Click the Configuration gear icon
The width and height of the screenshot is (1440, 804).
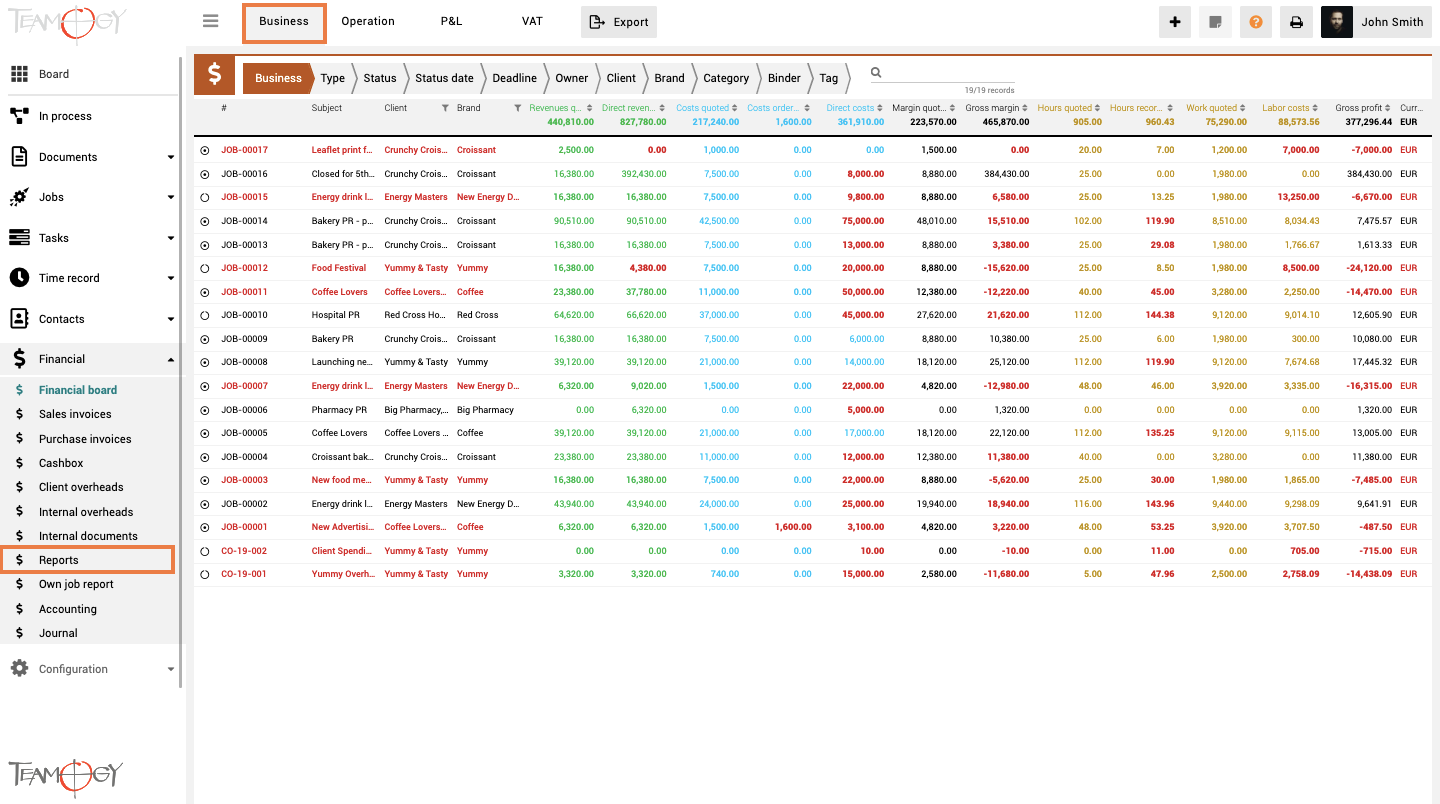coord(19,669)
